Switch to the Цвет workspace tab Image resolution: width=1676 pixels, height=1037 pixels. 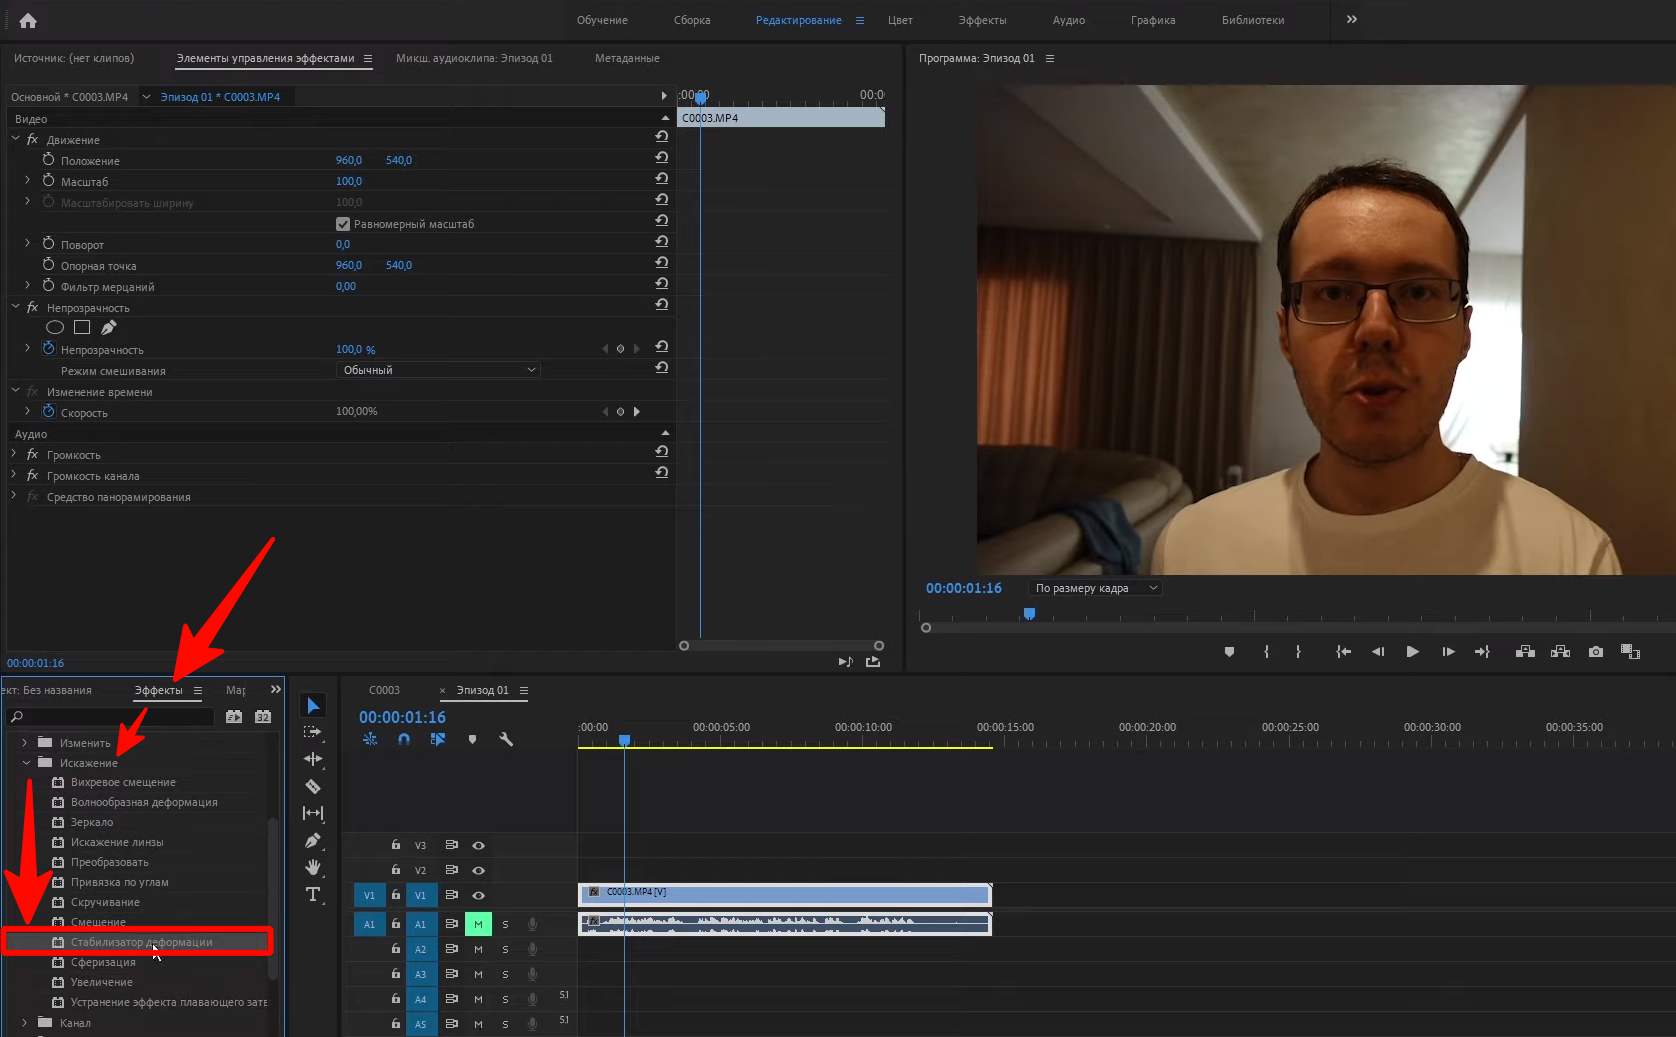[899, 20]
